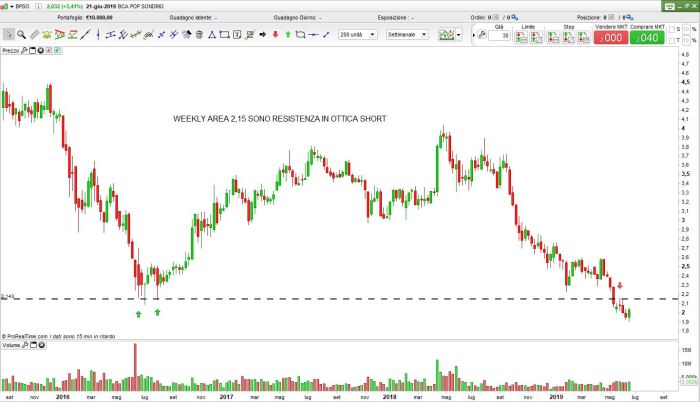Viewport: 700px width, 402px height.
Task: Open the Settimanale timeframe dropdown
Action: pos(412,35)
